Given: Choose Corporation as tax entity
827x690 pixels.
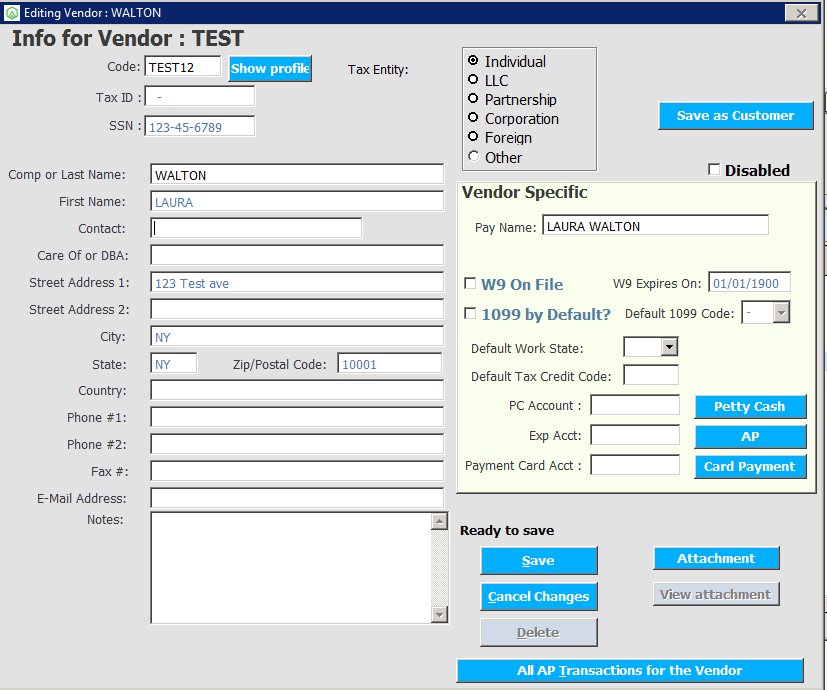Looking at the screenshot, I should [x=473, y=118].
